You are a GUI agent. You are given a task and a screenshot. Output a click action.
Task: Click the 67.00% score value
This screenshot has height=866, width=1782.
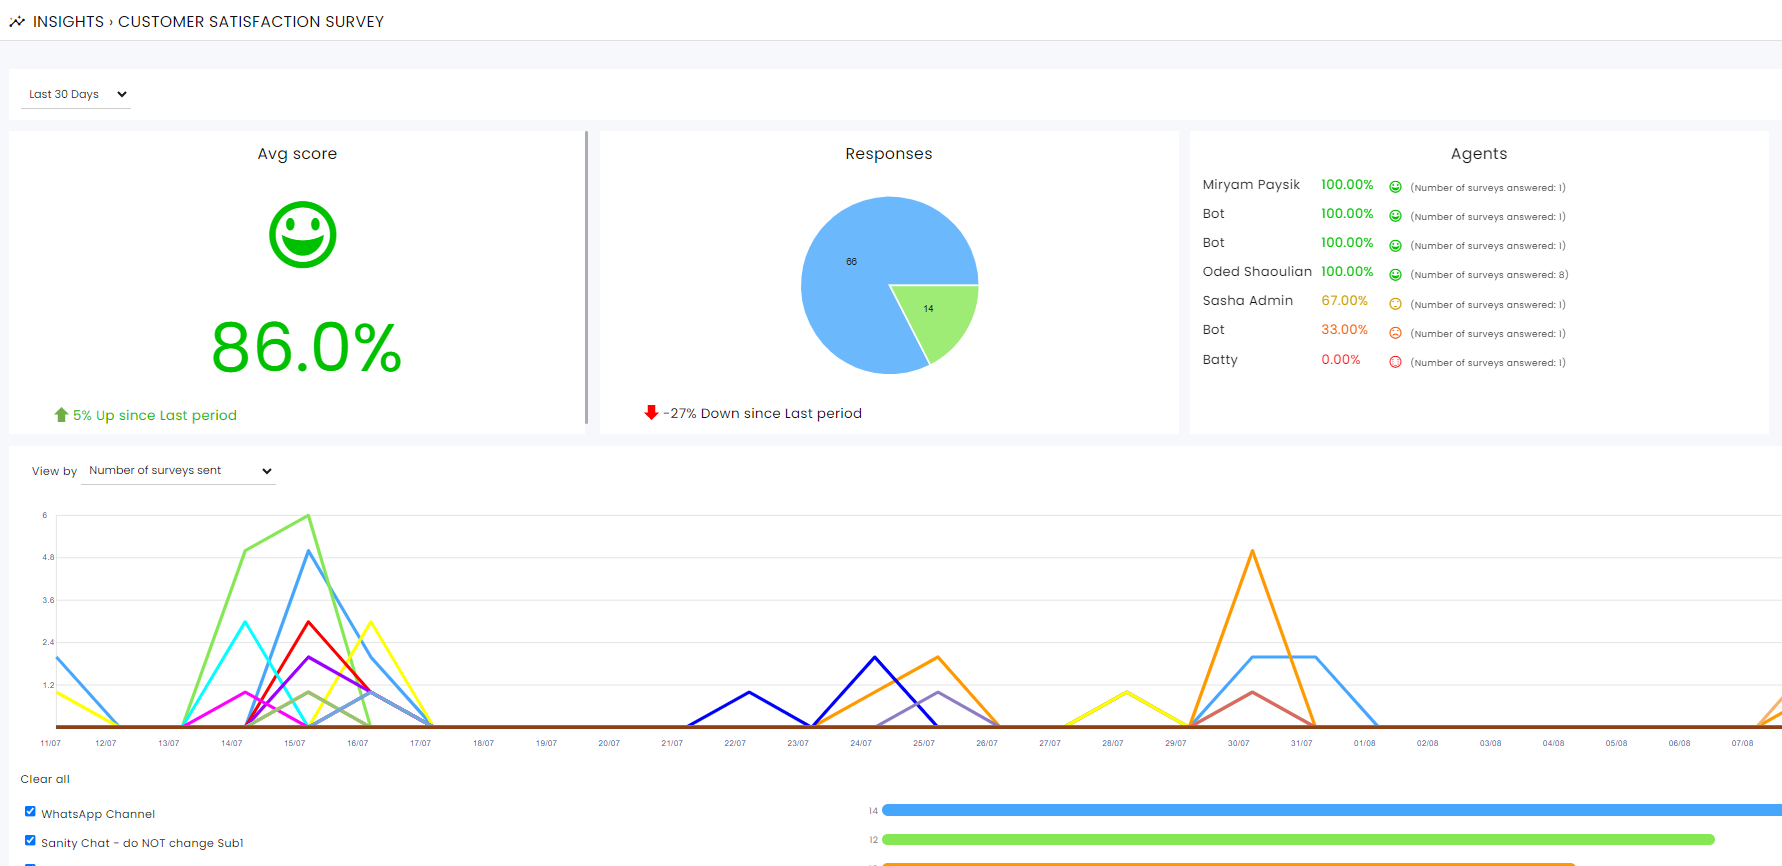tap(1344, 301)
